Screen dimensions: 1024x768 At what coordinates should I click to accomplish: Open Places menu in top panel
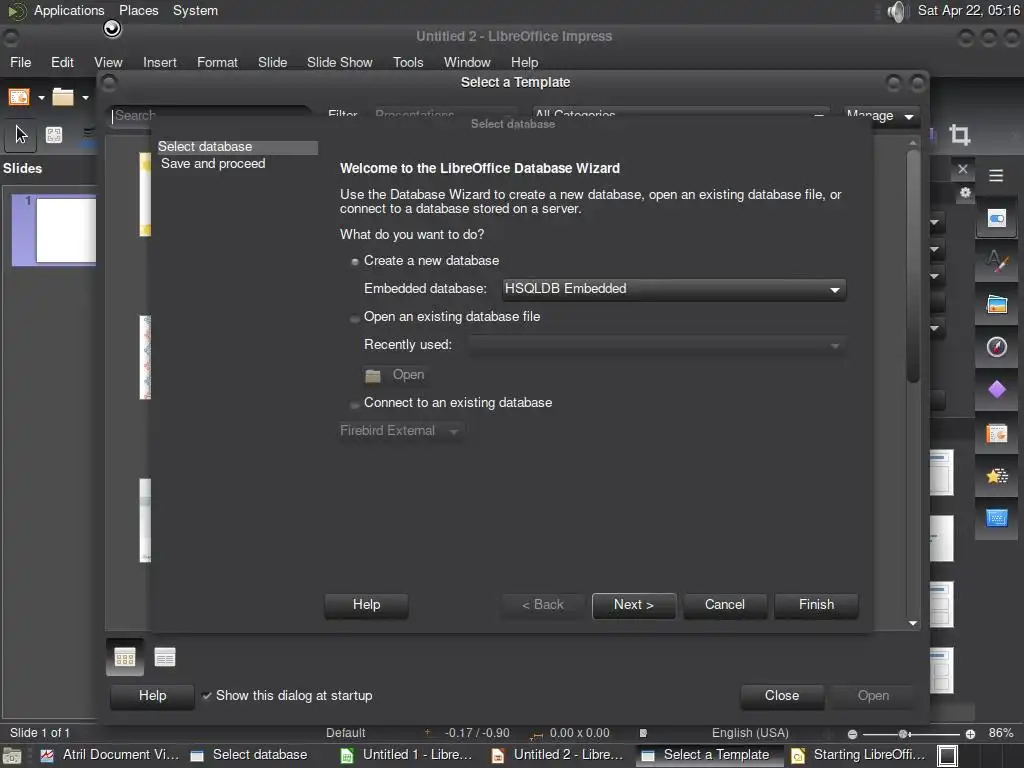[x=138, y=10]
